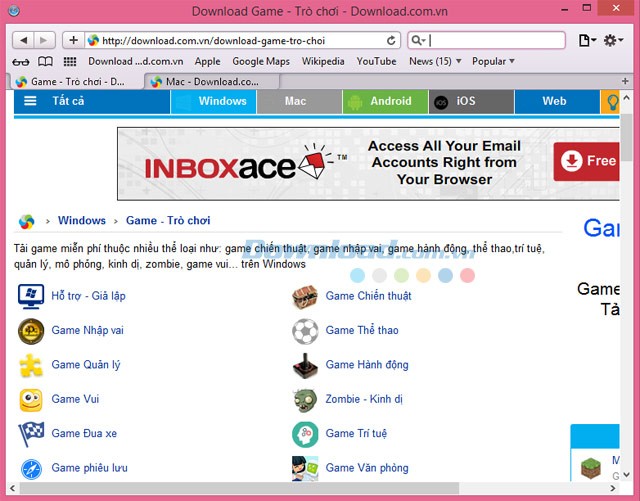Go forward with the forward arrow button
Screen dimensions: 640x501
pos(44,40)
